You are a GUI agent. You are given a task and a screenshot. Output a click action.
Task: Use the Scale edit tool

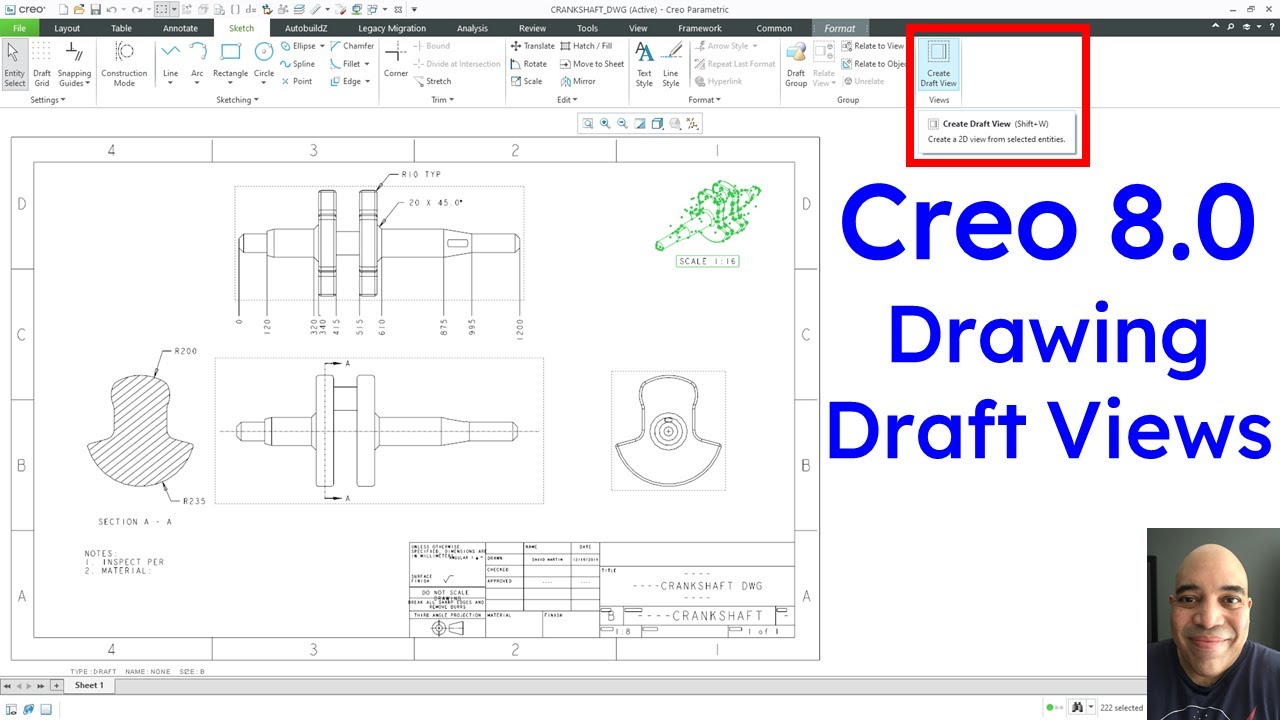pos(526,81)
